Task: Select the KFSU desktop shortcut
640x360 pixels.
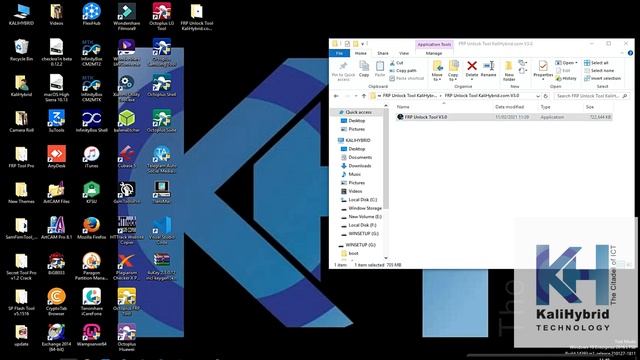Action: tap(91, 193)
